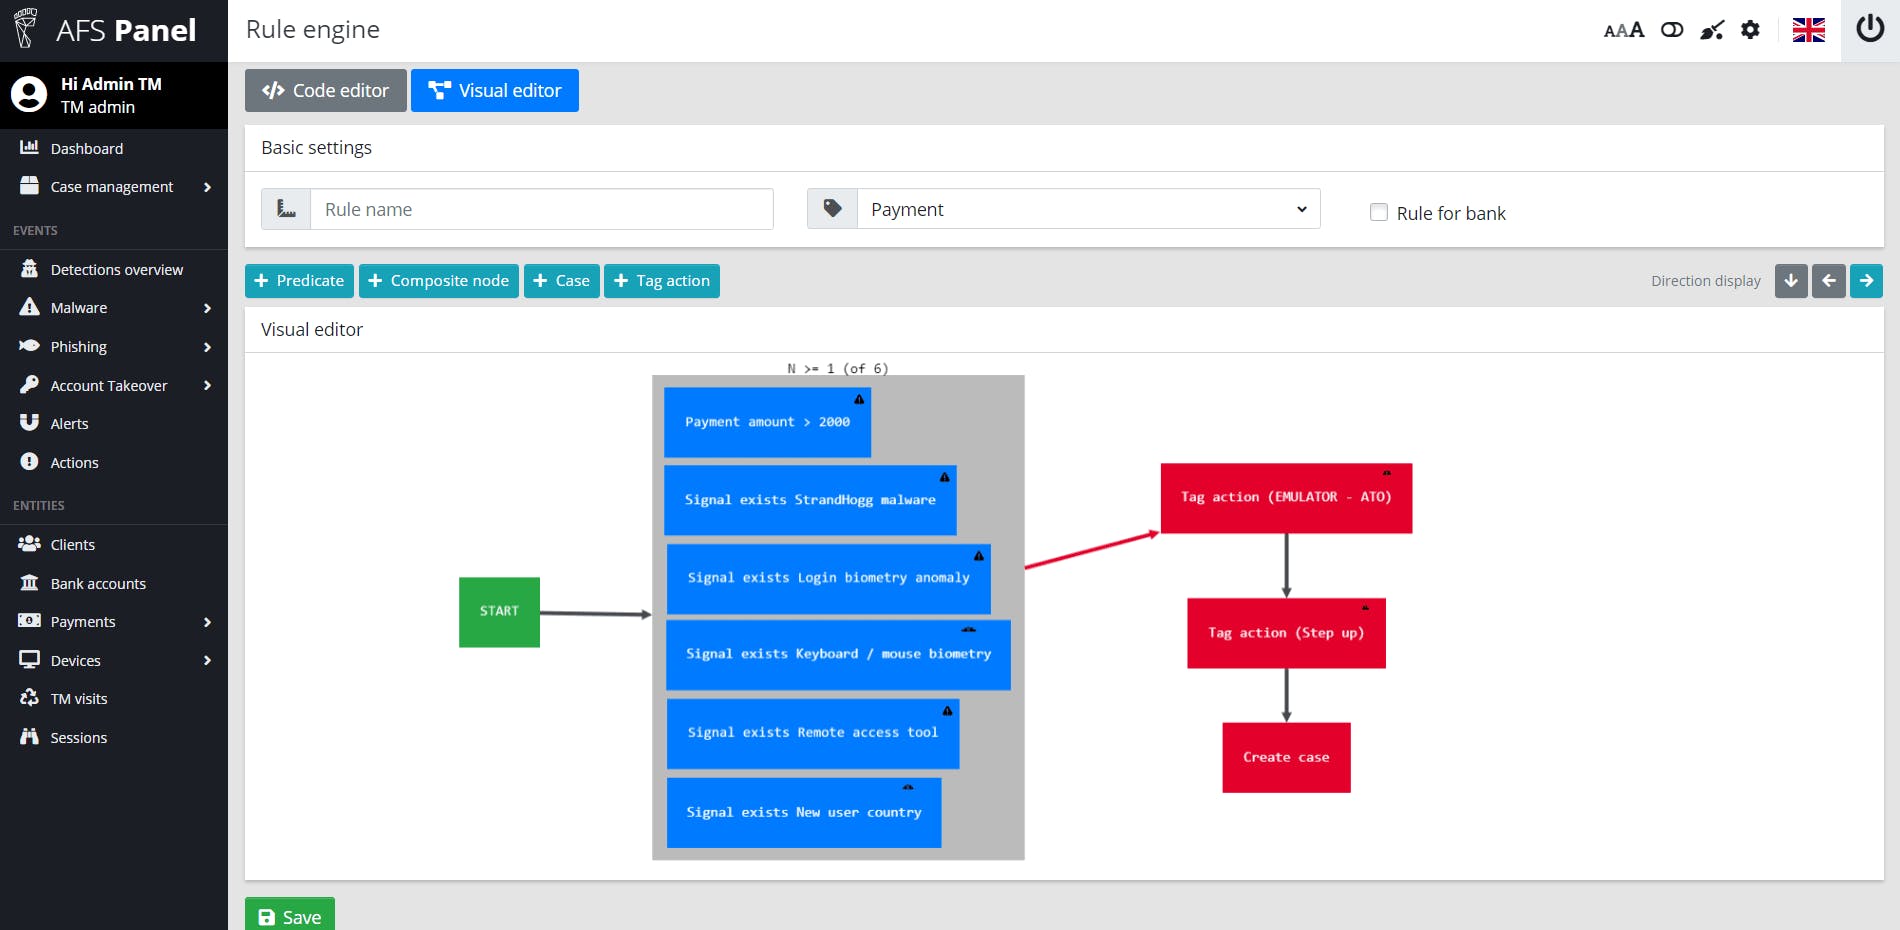
Task: Switch to the Code editor tab
Action: 326,90
